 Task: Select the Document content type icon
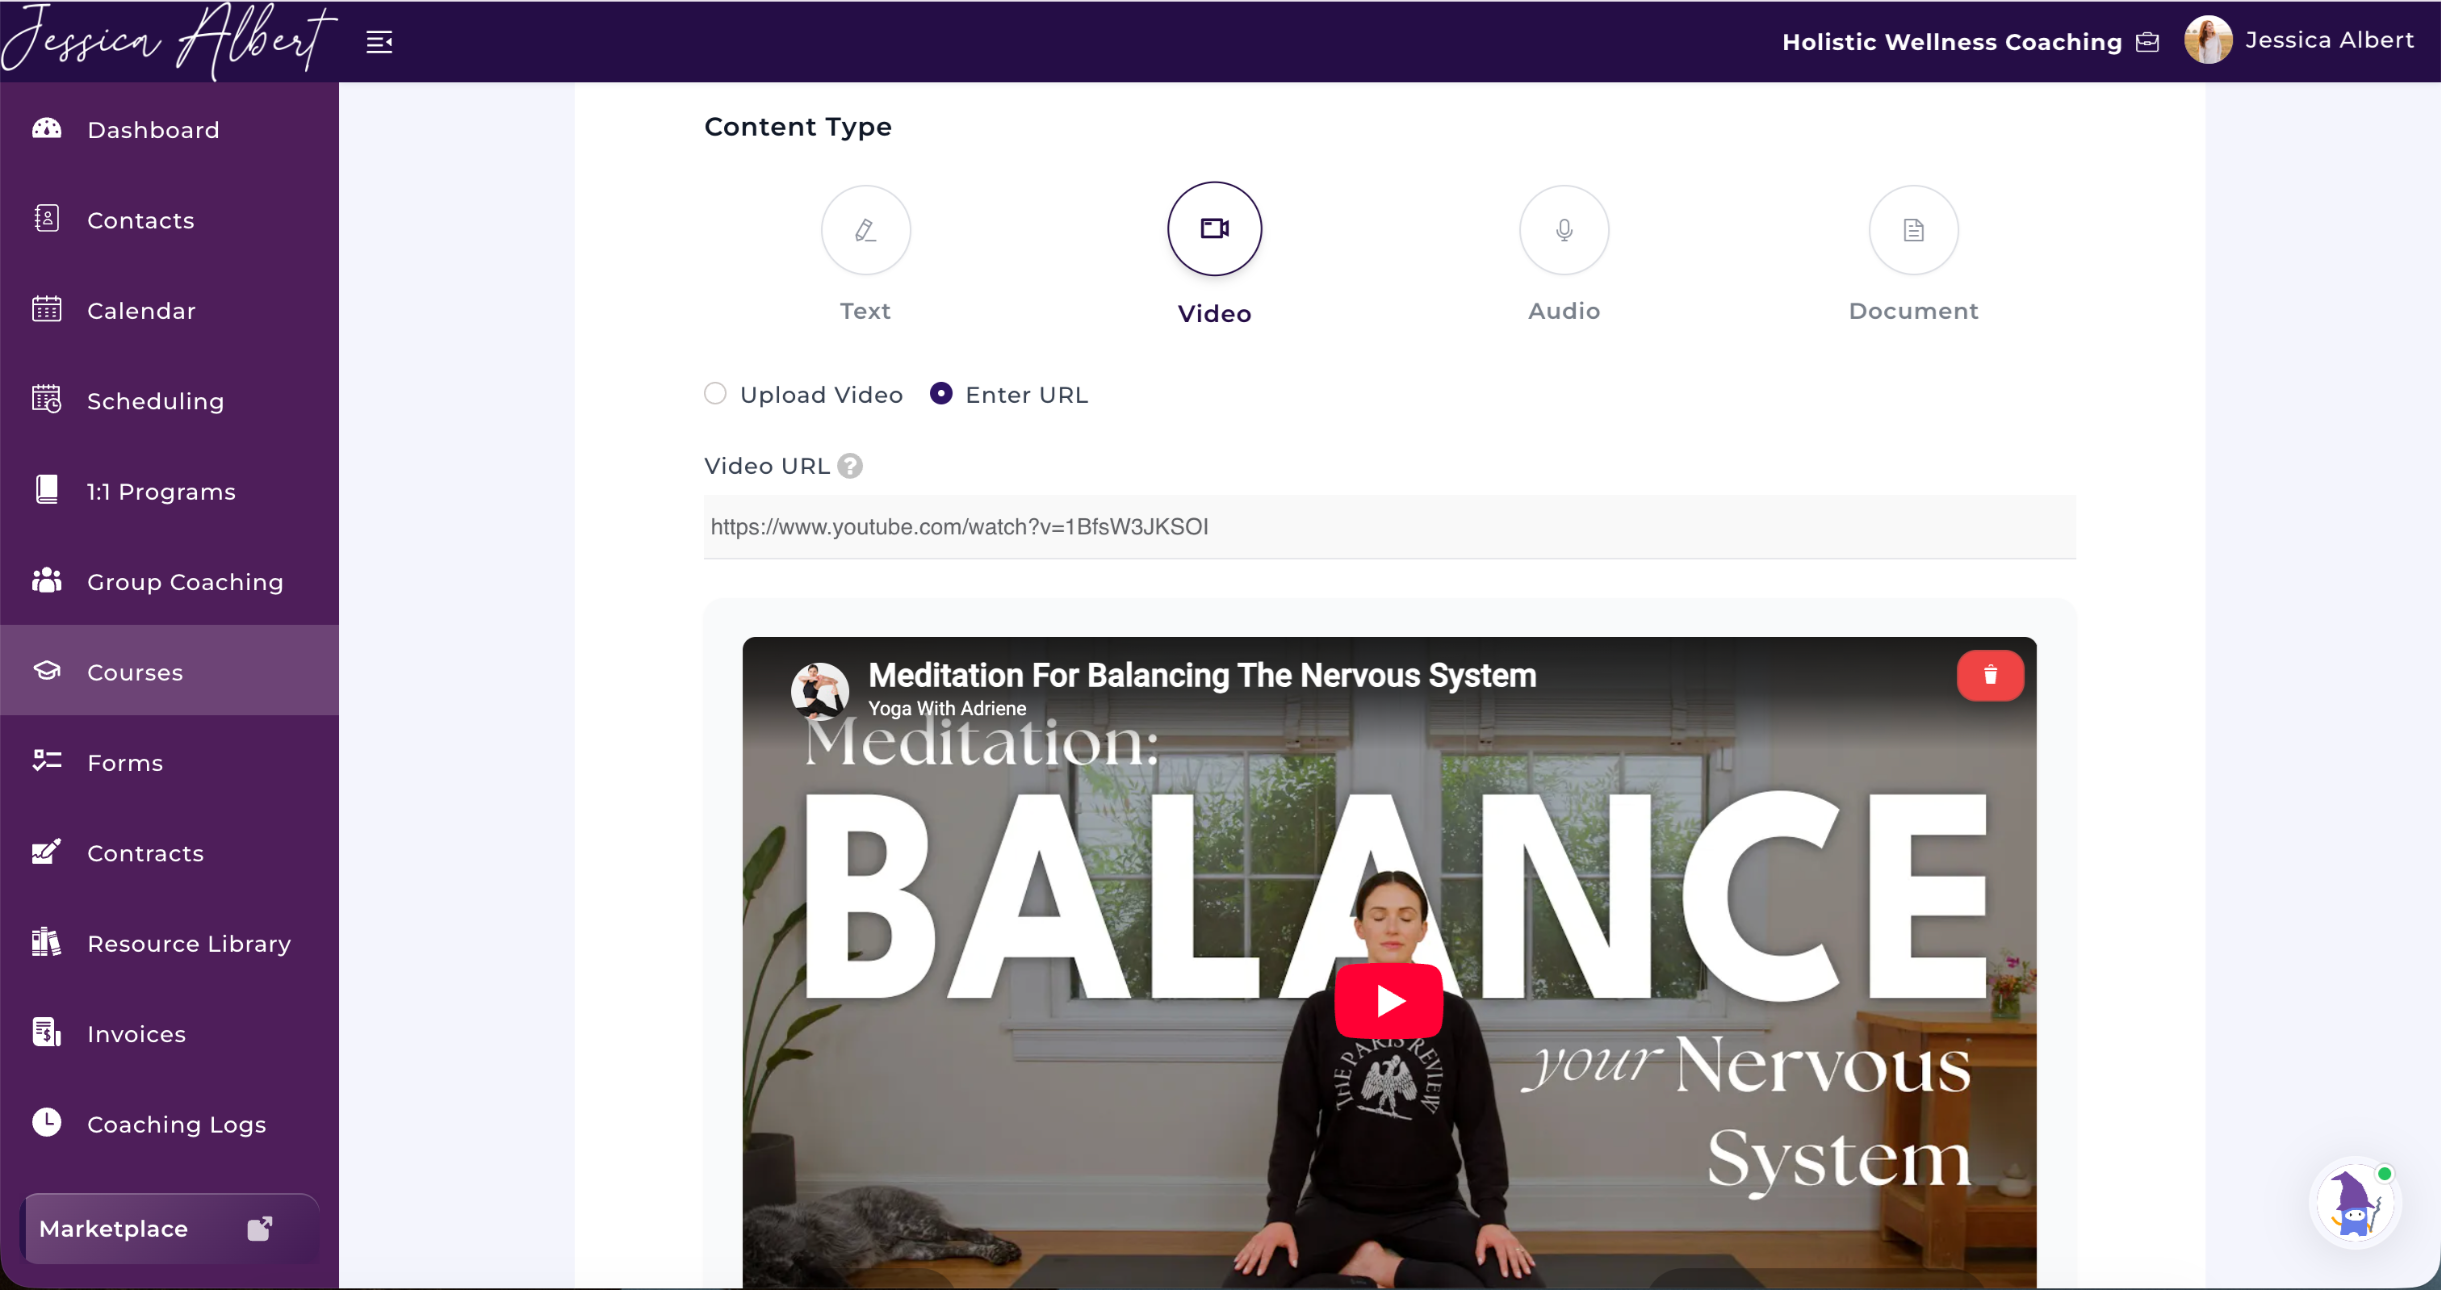tap(1914, 230)
